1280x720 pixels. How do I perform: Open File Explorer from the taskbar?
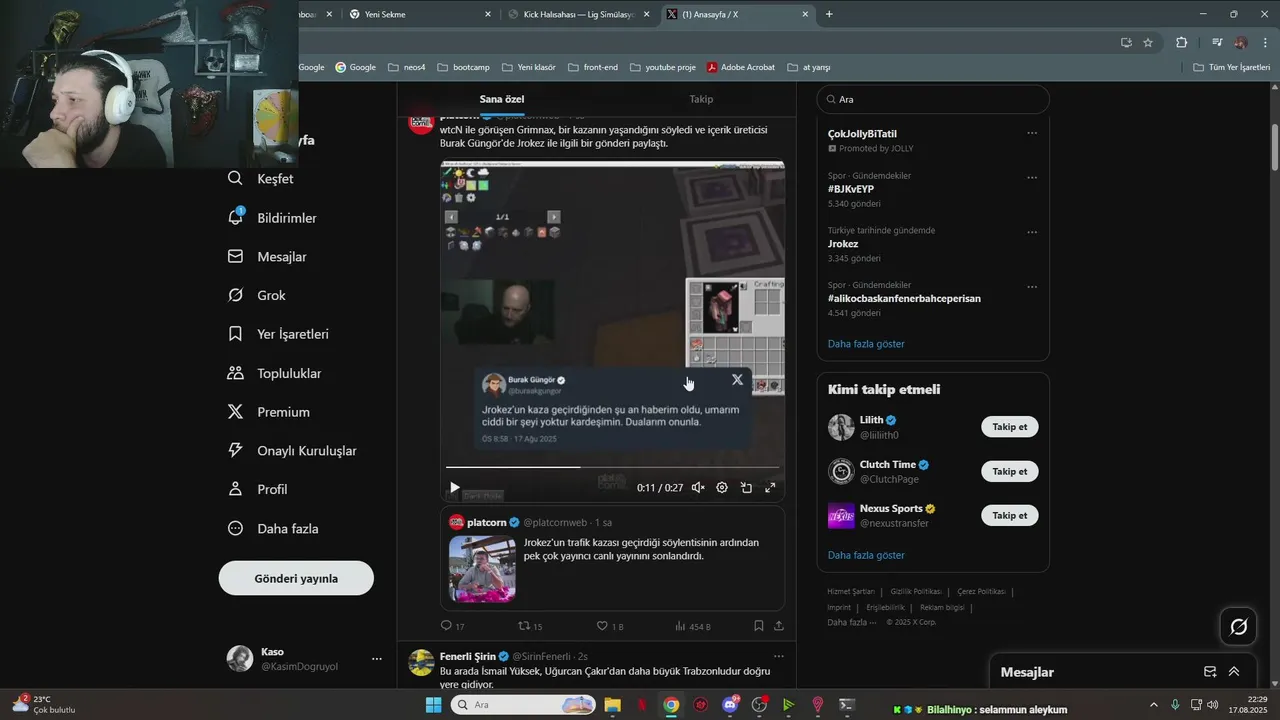612,705
